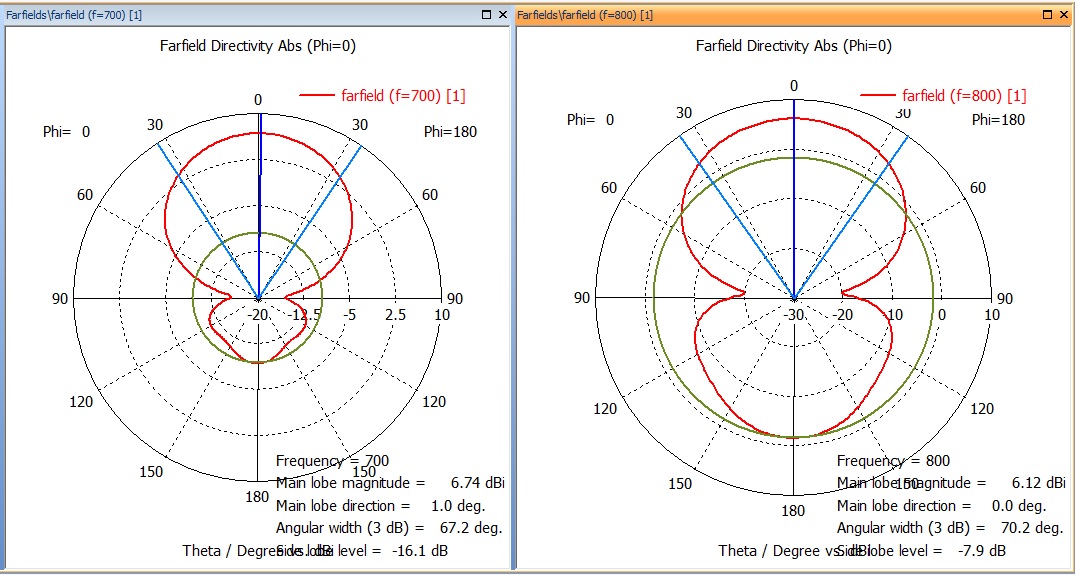Maximize the farfield (f=700) window
The height and width of the screenshot is (575, 1078).
[x=487, y=14]
